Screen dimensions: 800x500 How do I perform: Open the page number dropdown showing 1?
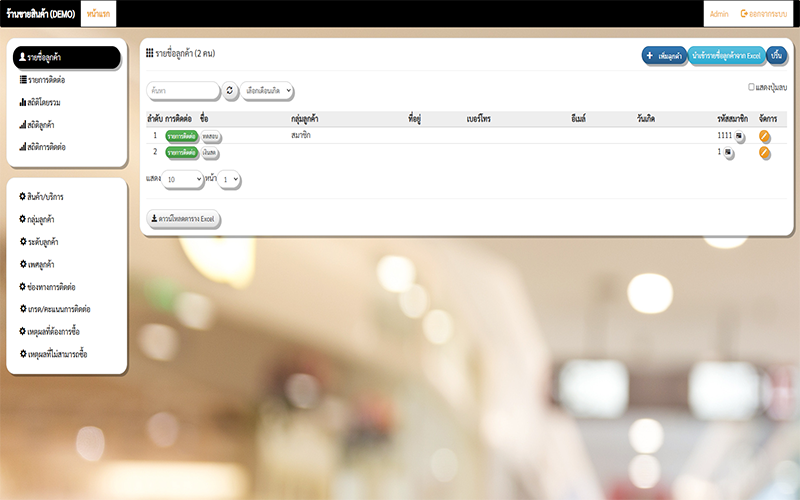tap(231, 179)
